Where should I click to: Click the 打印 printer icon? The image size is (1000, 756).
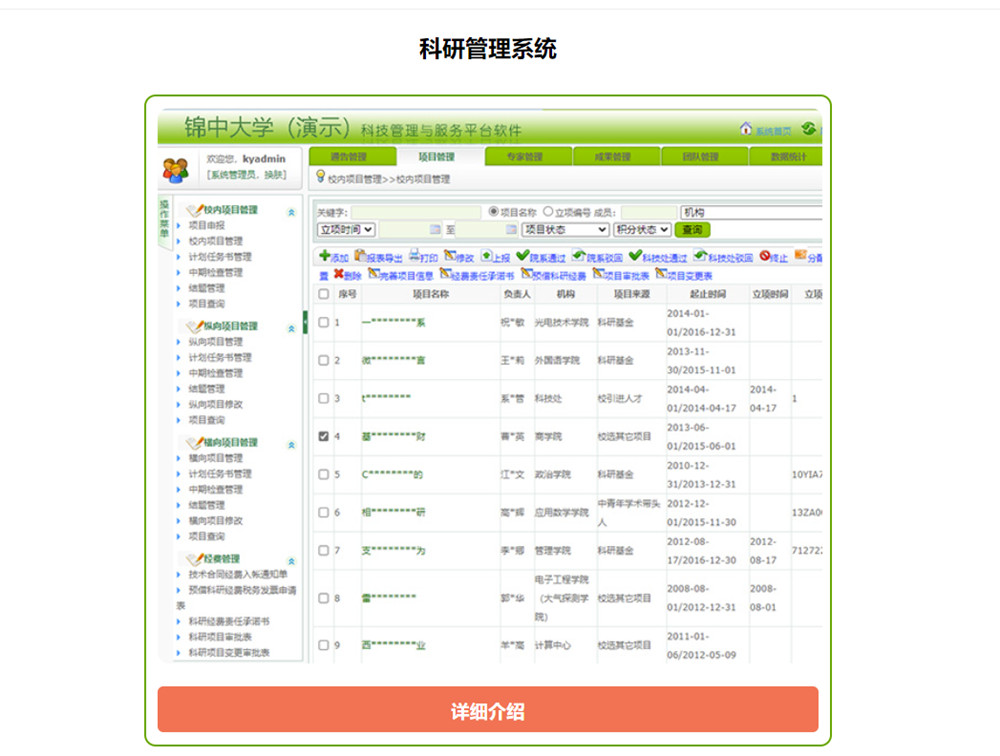(x=414, y=256)
